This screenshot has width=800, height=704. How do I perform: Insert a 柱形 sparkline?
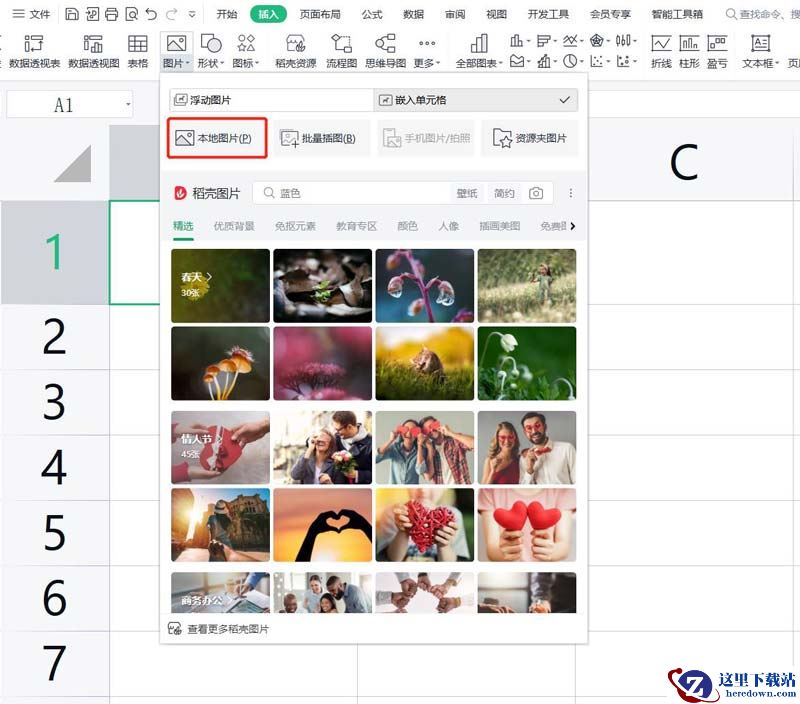pyautogui.click(x=689, y=51)
